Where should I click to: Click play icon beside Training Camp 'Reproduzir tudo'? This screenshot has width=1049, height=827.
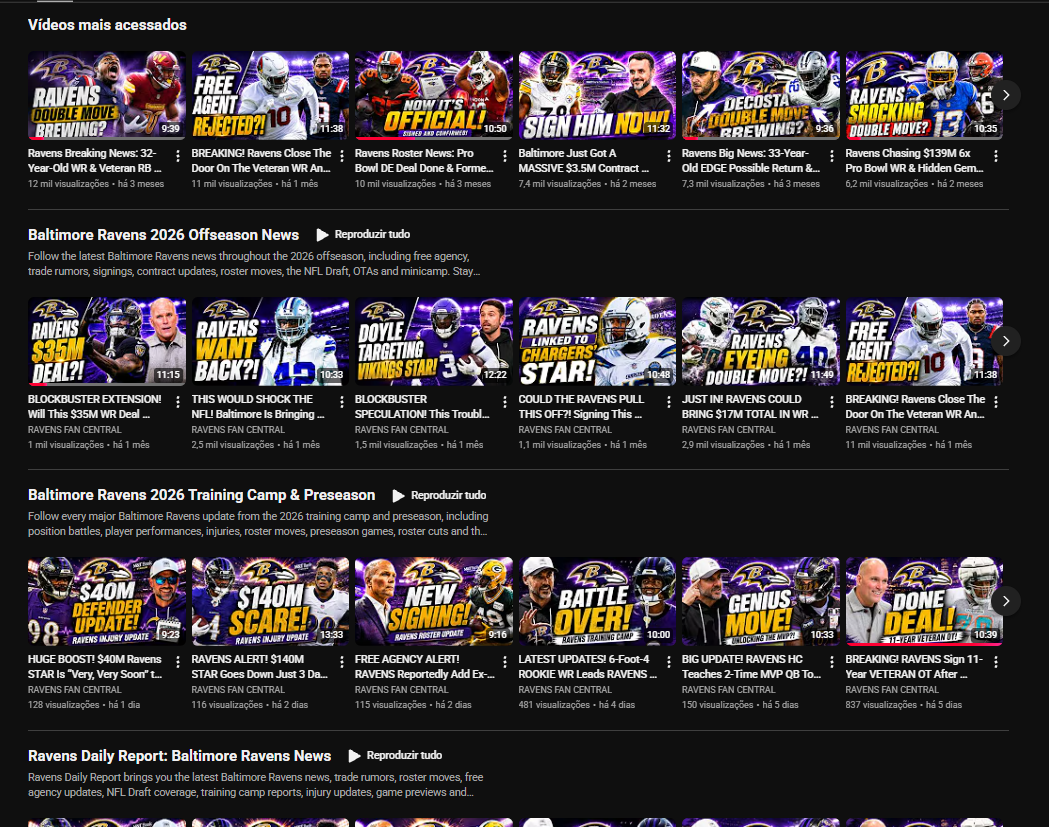399,496
